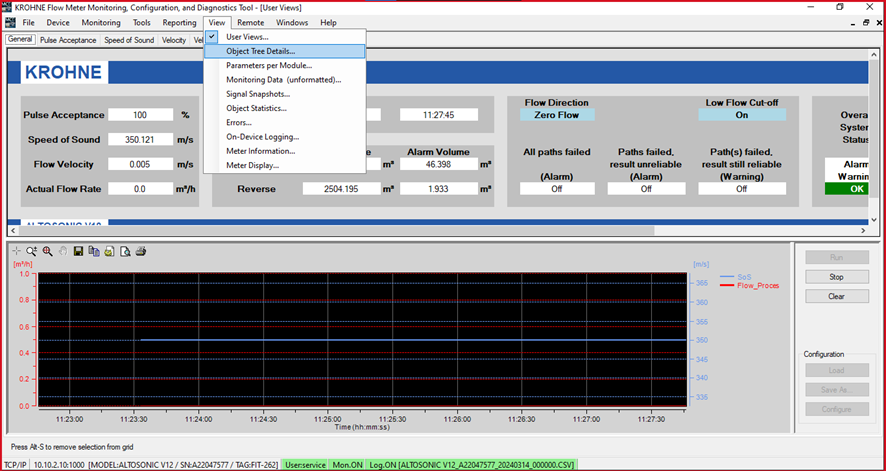Click the SoS legend entry in the chart
886x471 pixels.
click(x=736, y=277)
